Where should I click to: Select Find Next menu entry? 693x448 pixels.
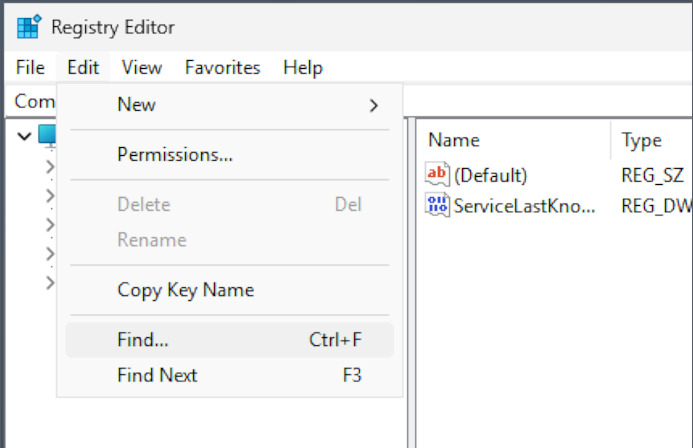(229, 375)
